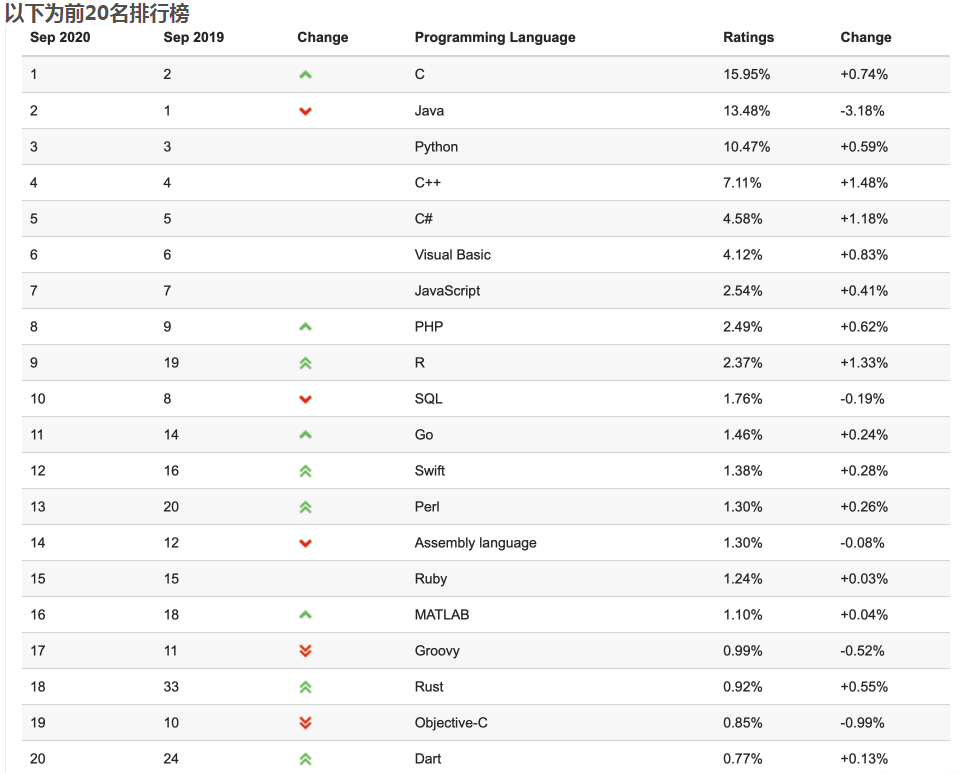The image size is (966, 773).
Task: Click the Visual Basic language cell
Action: [452, 255]
